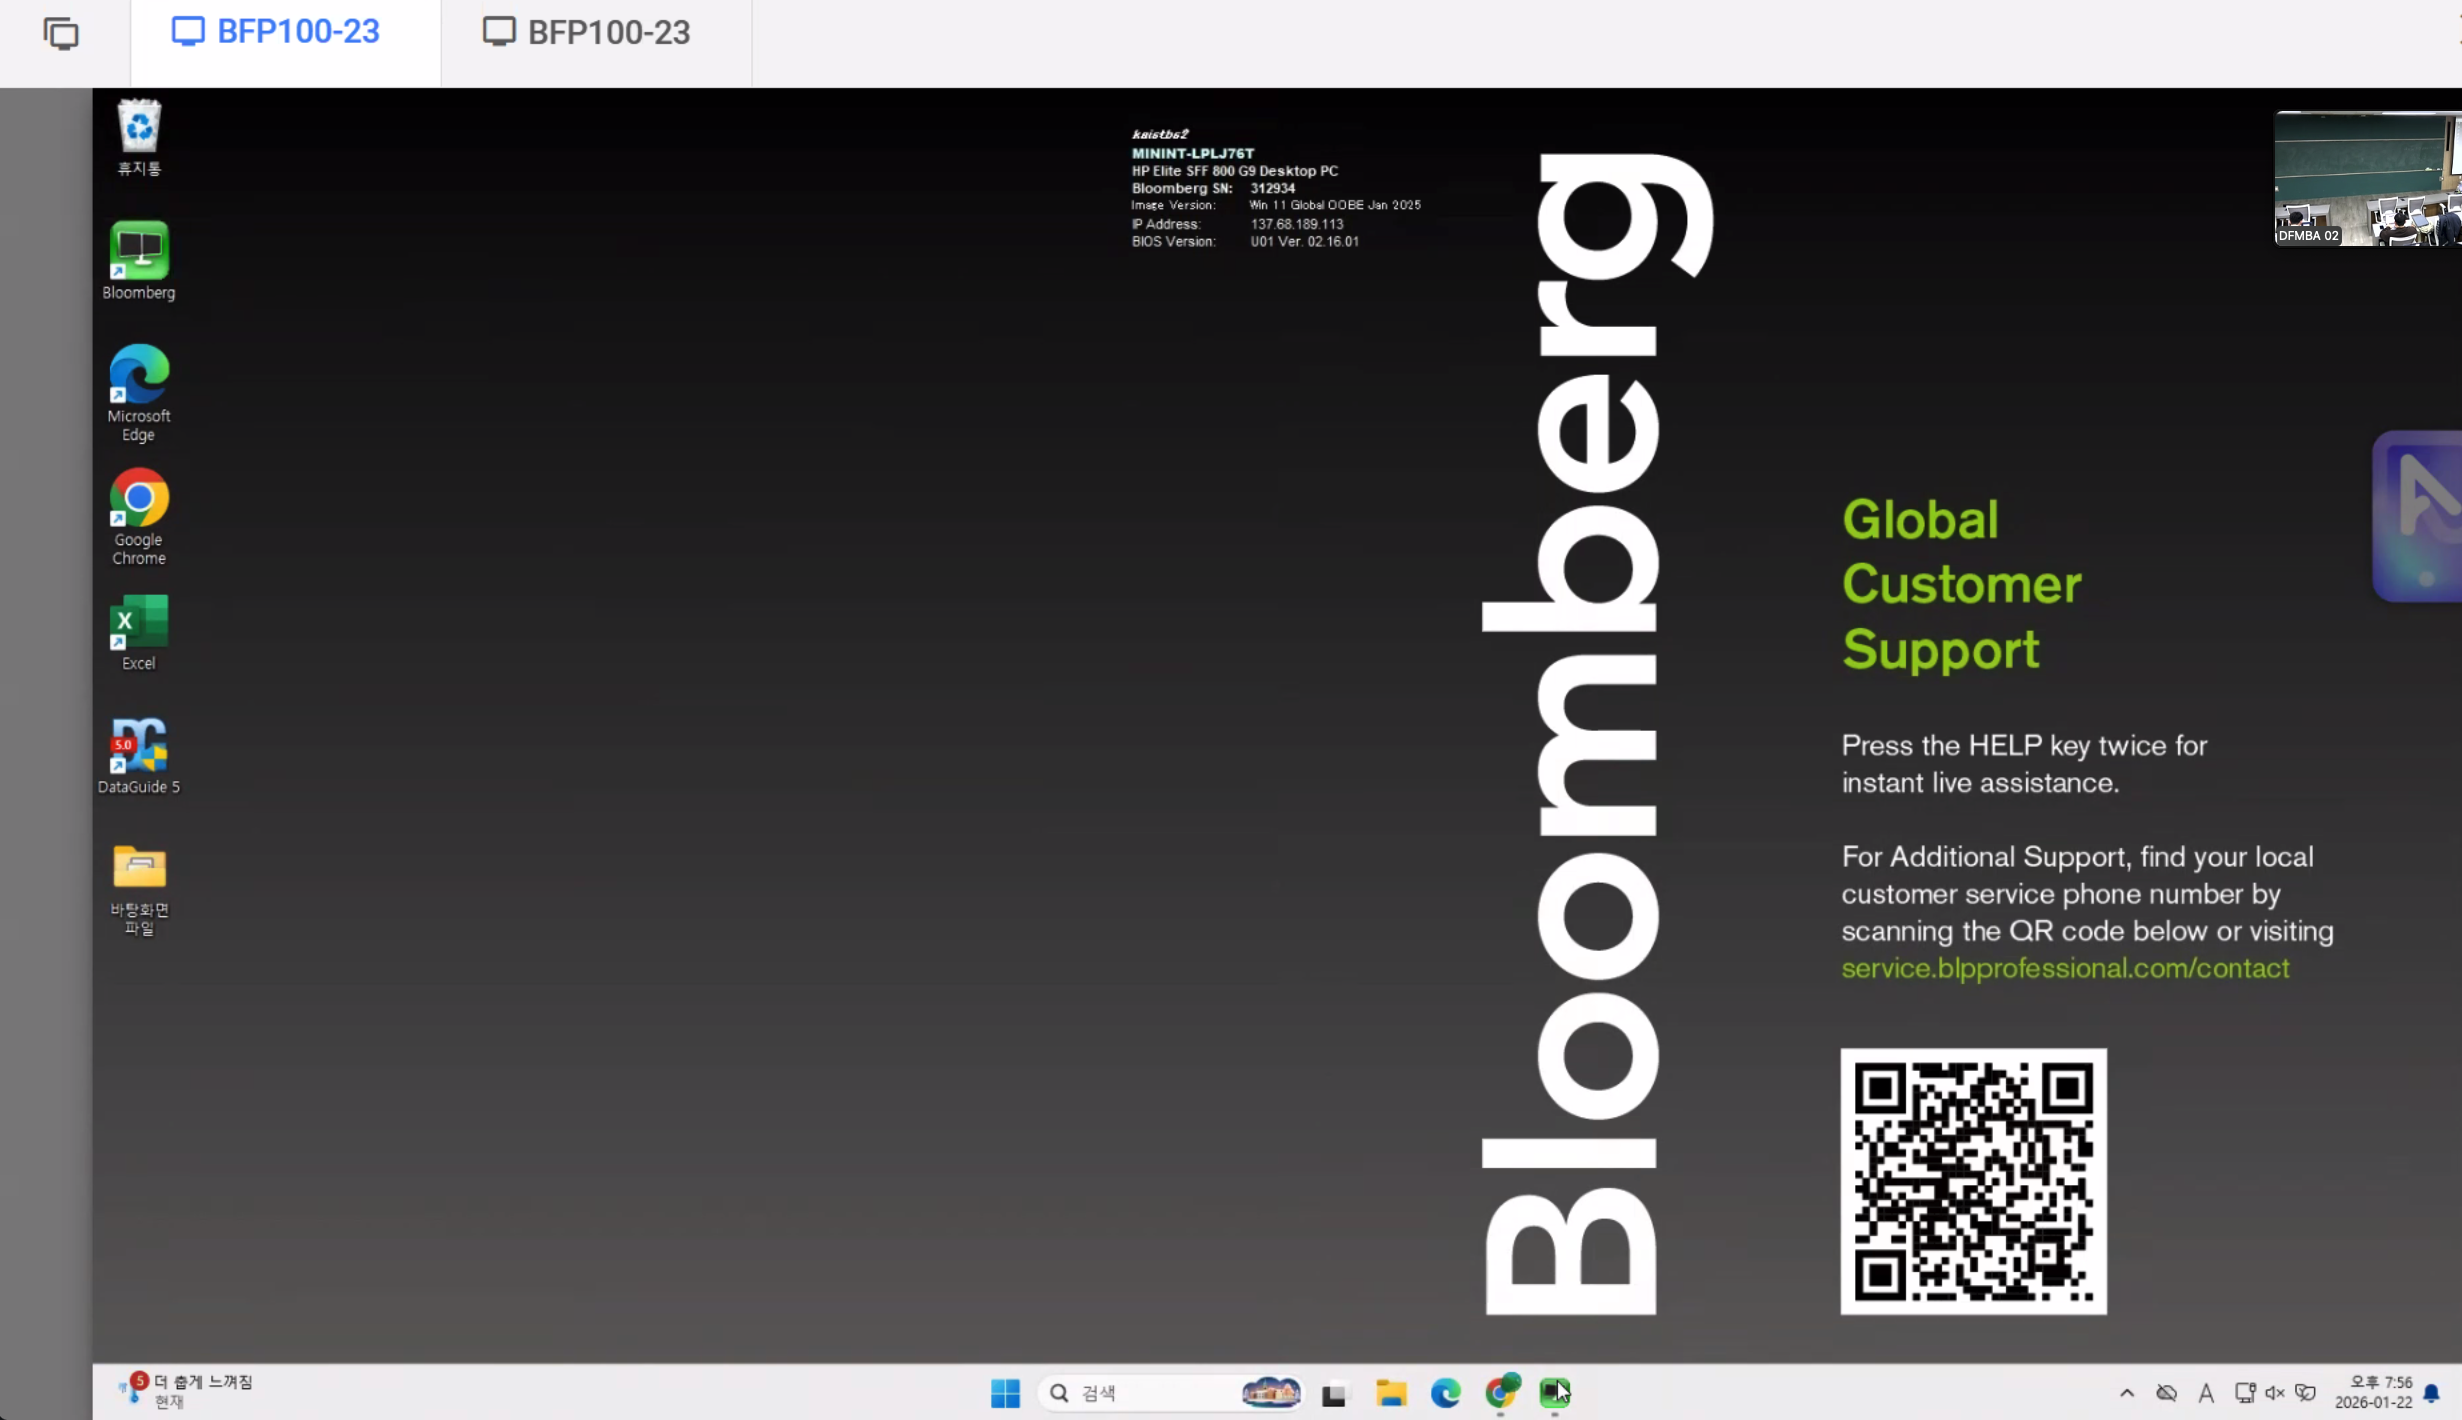
Task: Toggle the IME language indicator A
Action: click(x=2206, y=1392)
